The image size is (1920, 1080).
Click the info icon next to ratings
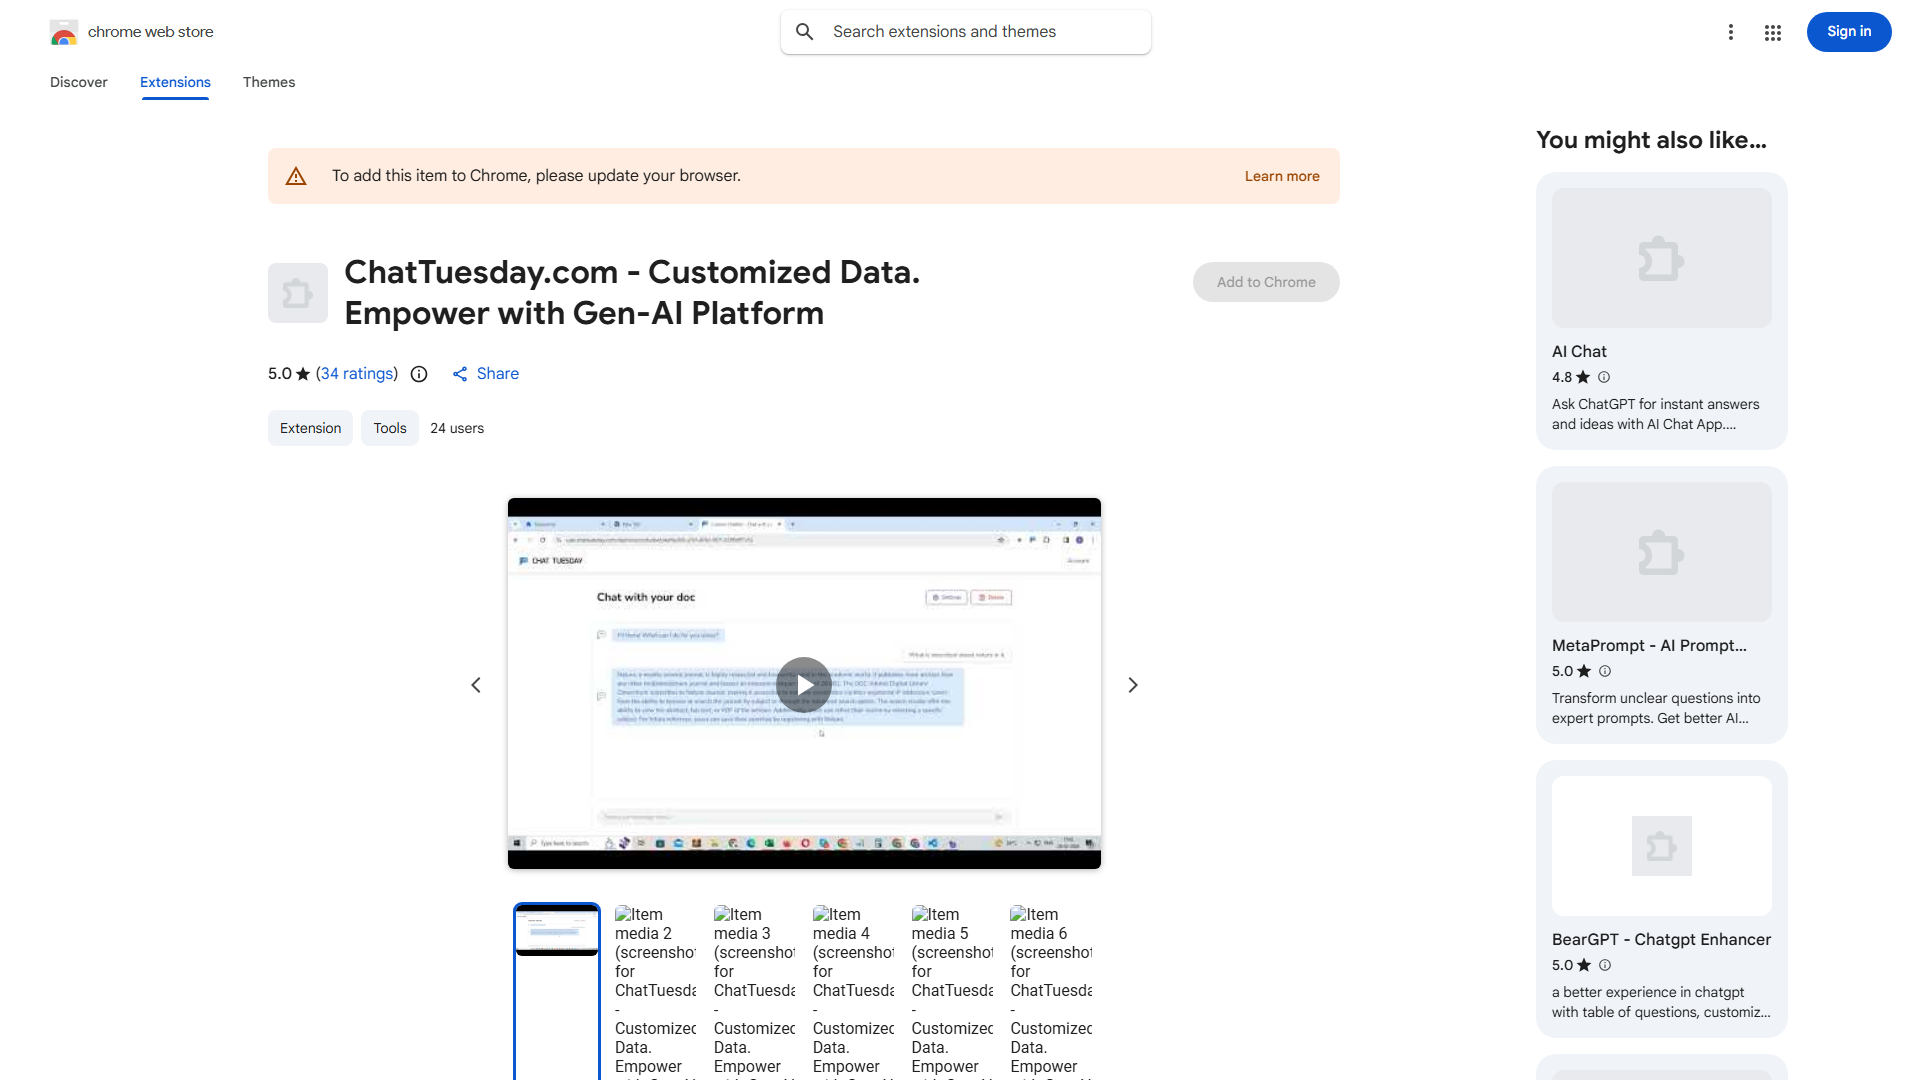click(x=418, y=374)
